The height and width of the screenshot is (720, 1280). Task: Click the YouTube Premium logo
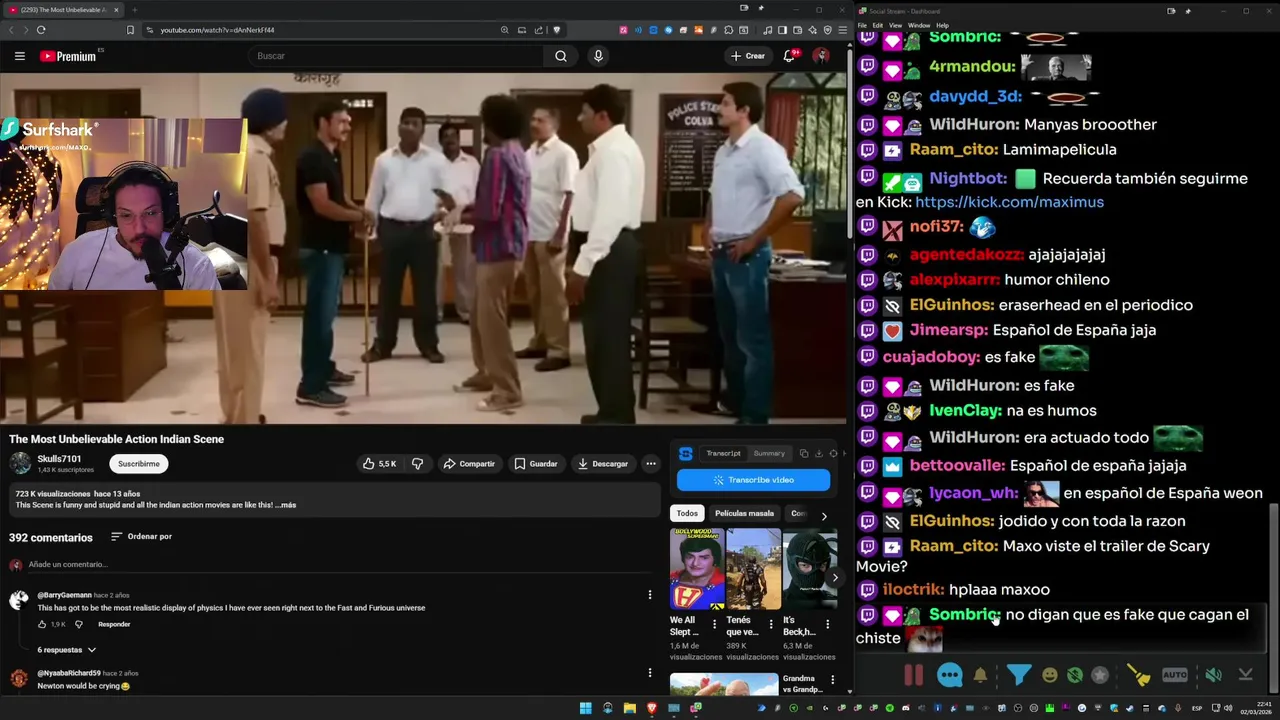pos(68,56)
